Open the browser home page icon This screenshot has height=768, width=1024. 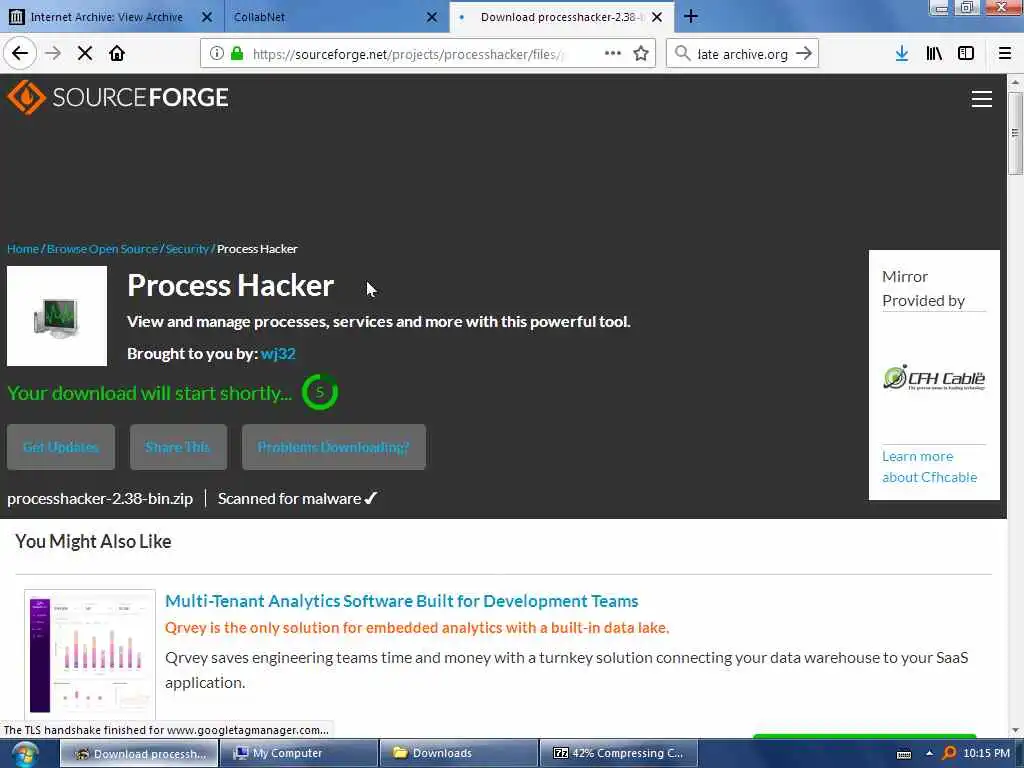tap(117, 54)
